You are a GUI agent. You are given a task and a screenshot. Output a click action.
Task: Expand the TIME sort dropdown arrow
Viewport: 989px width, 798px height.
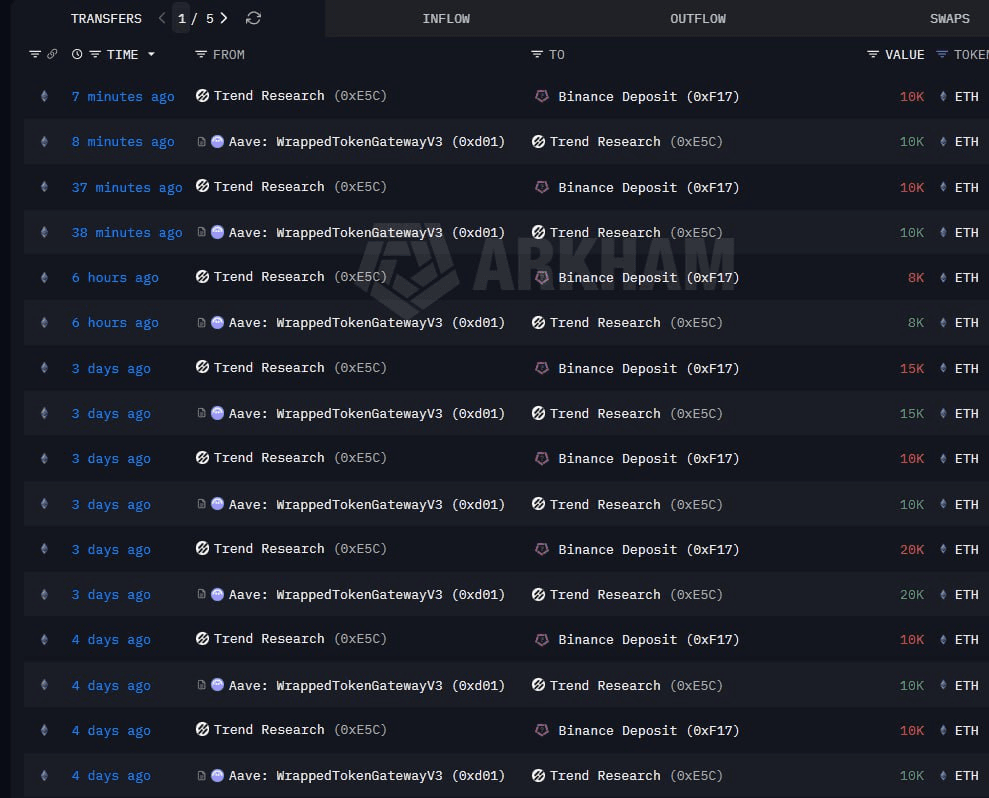pos(151,54)
